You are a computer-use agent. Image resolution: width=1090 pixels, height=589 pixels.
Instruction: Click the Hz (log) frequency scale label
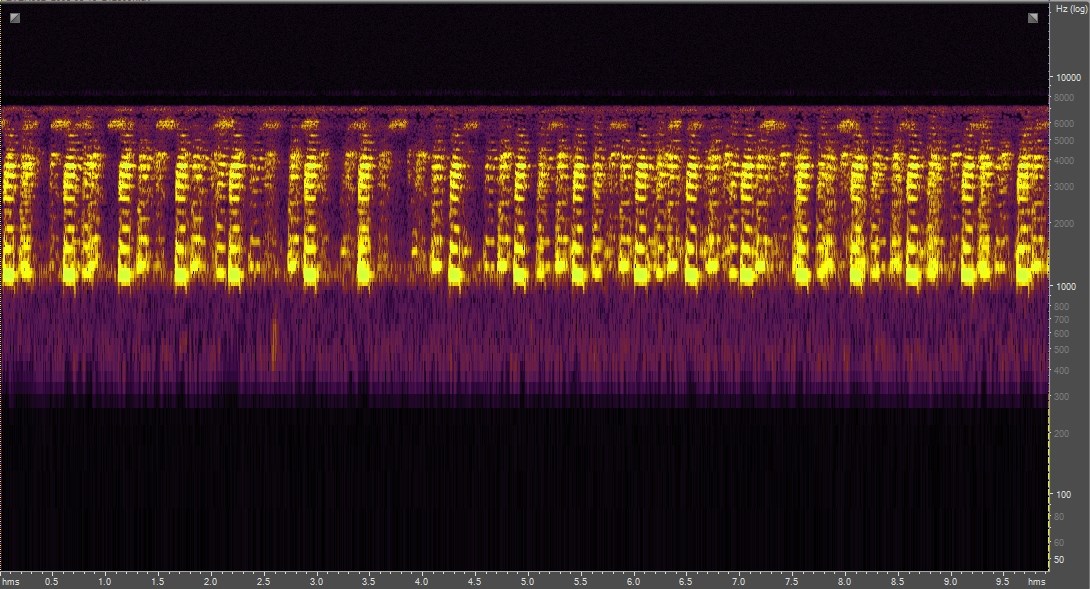coord(1067,8)
